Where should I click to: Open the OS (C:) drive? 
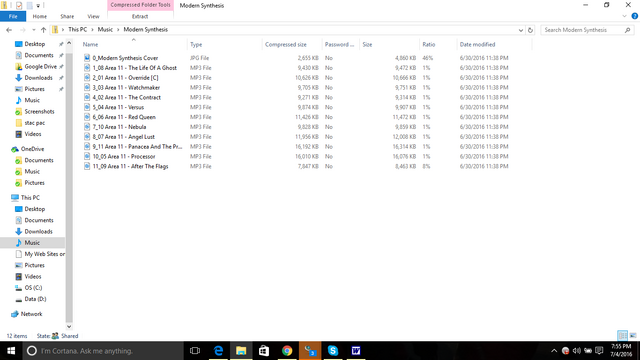[x=33, y=288]
